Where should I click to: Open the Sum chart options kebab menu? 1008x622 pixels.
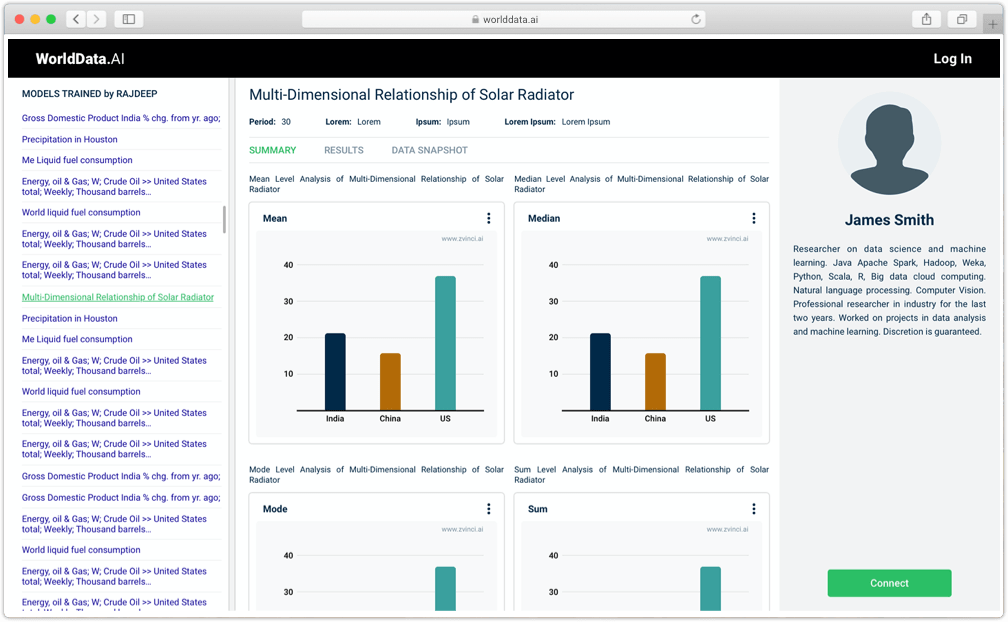tap(754, 508)
